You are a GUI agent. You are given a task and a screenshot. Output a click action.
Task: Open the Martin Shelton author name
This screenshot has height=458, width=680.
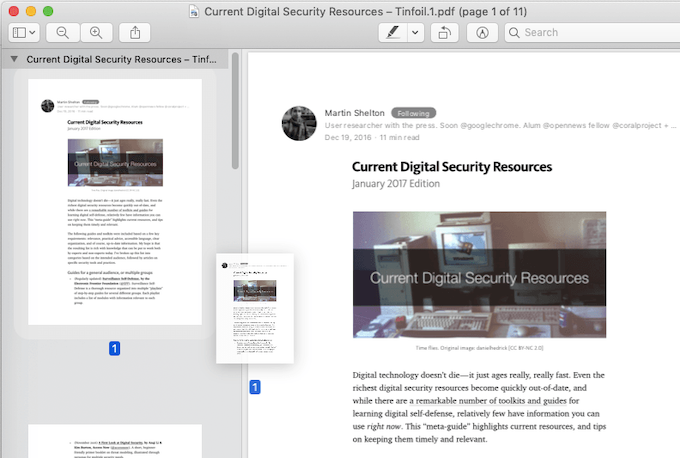point(354,113)
